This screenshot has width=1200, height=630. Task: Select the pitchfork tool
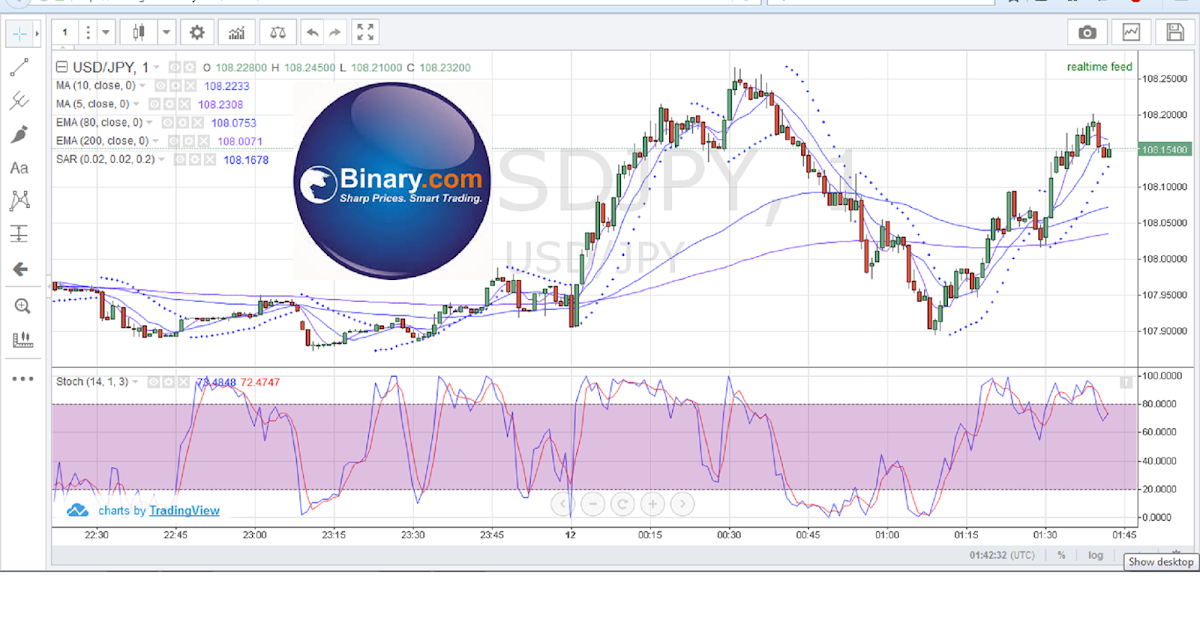[19, 100]
